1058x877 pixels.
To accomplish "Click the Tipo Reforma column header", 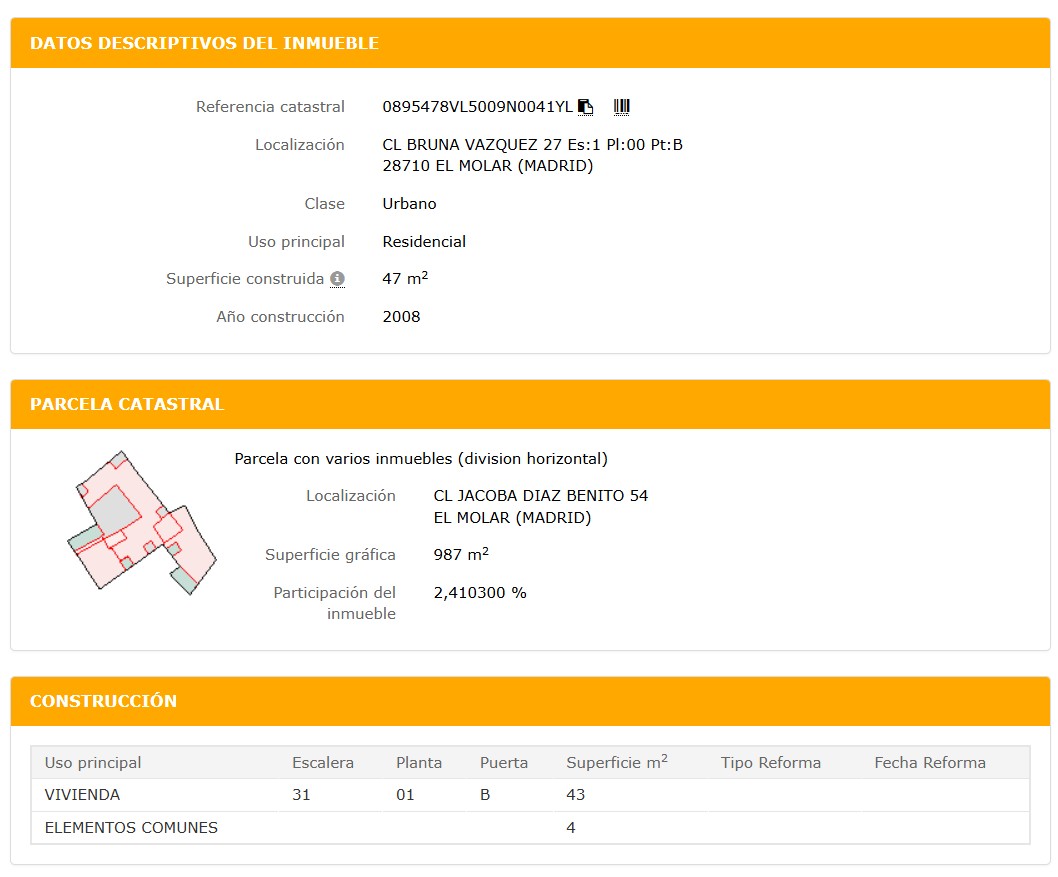I will (x=770, y=763).
